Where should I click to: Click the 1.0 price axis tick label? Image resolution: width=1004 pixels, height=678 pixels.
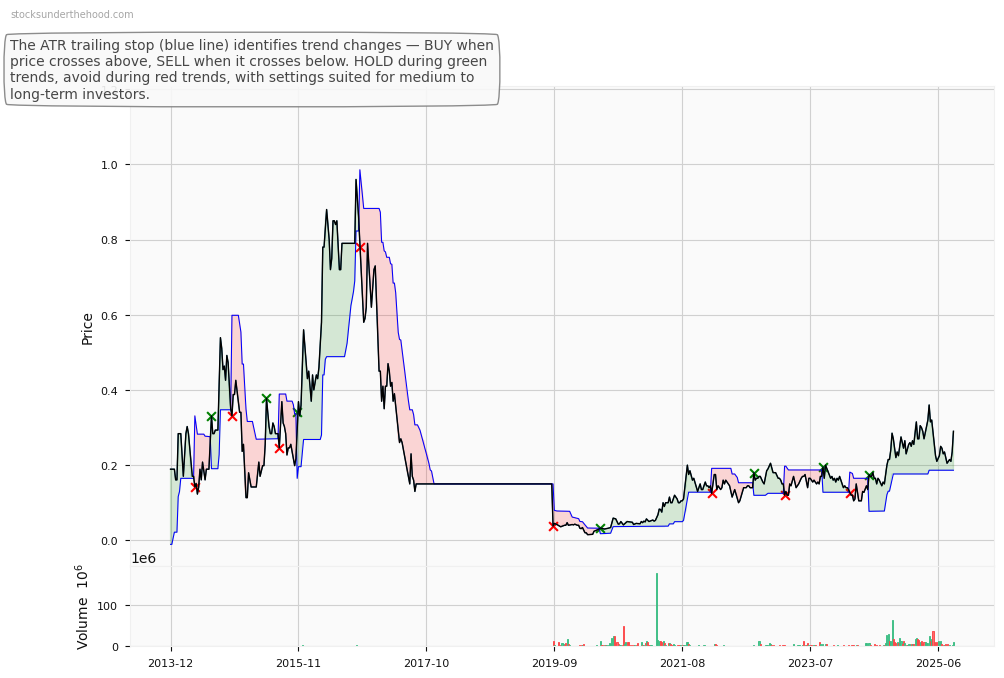click(x=109, y=165)
